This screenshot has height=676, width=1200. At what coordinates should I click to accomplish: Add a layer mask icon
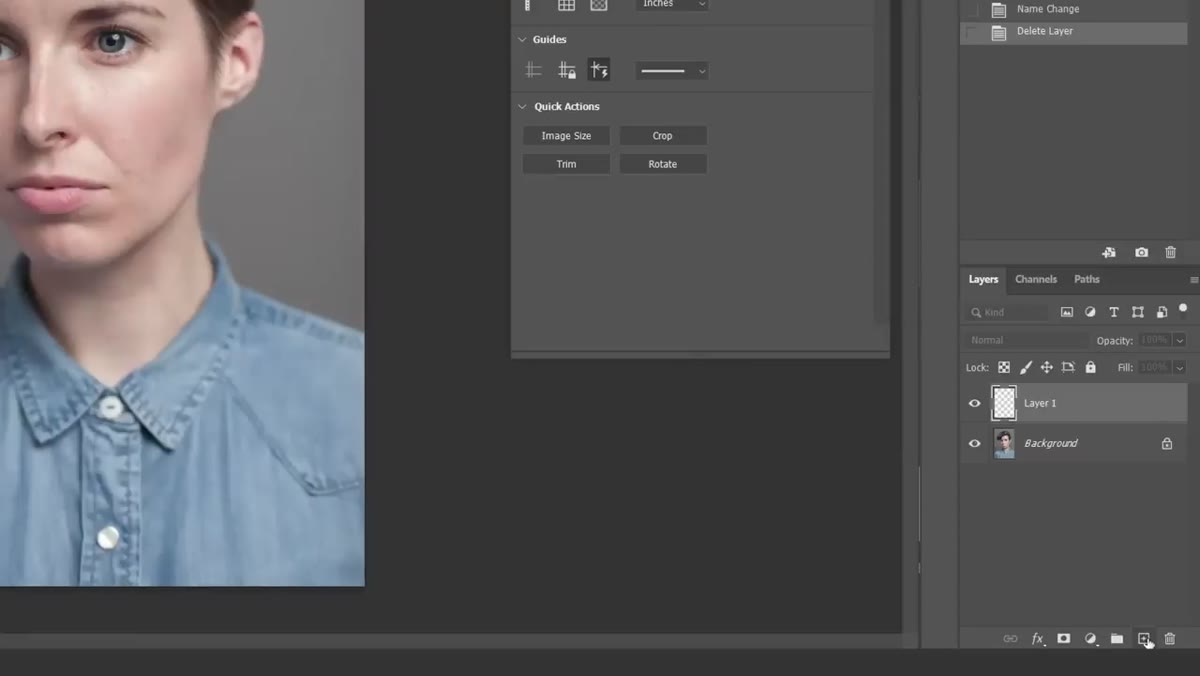pos(1064,639)
